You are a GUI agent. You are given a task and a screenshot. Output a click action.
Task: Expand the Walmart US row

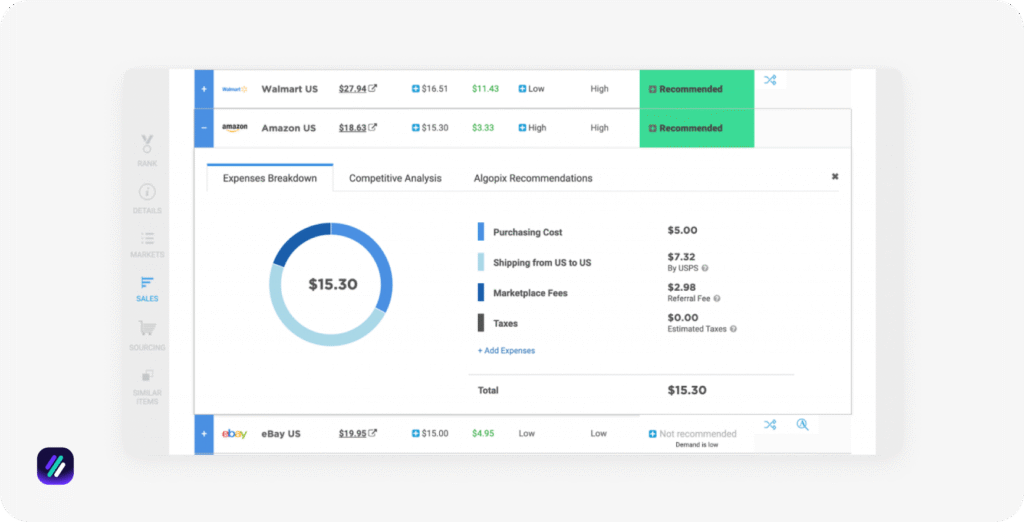tap(204, 89)
